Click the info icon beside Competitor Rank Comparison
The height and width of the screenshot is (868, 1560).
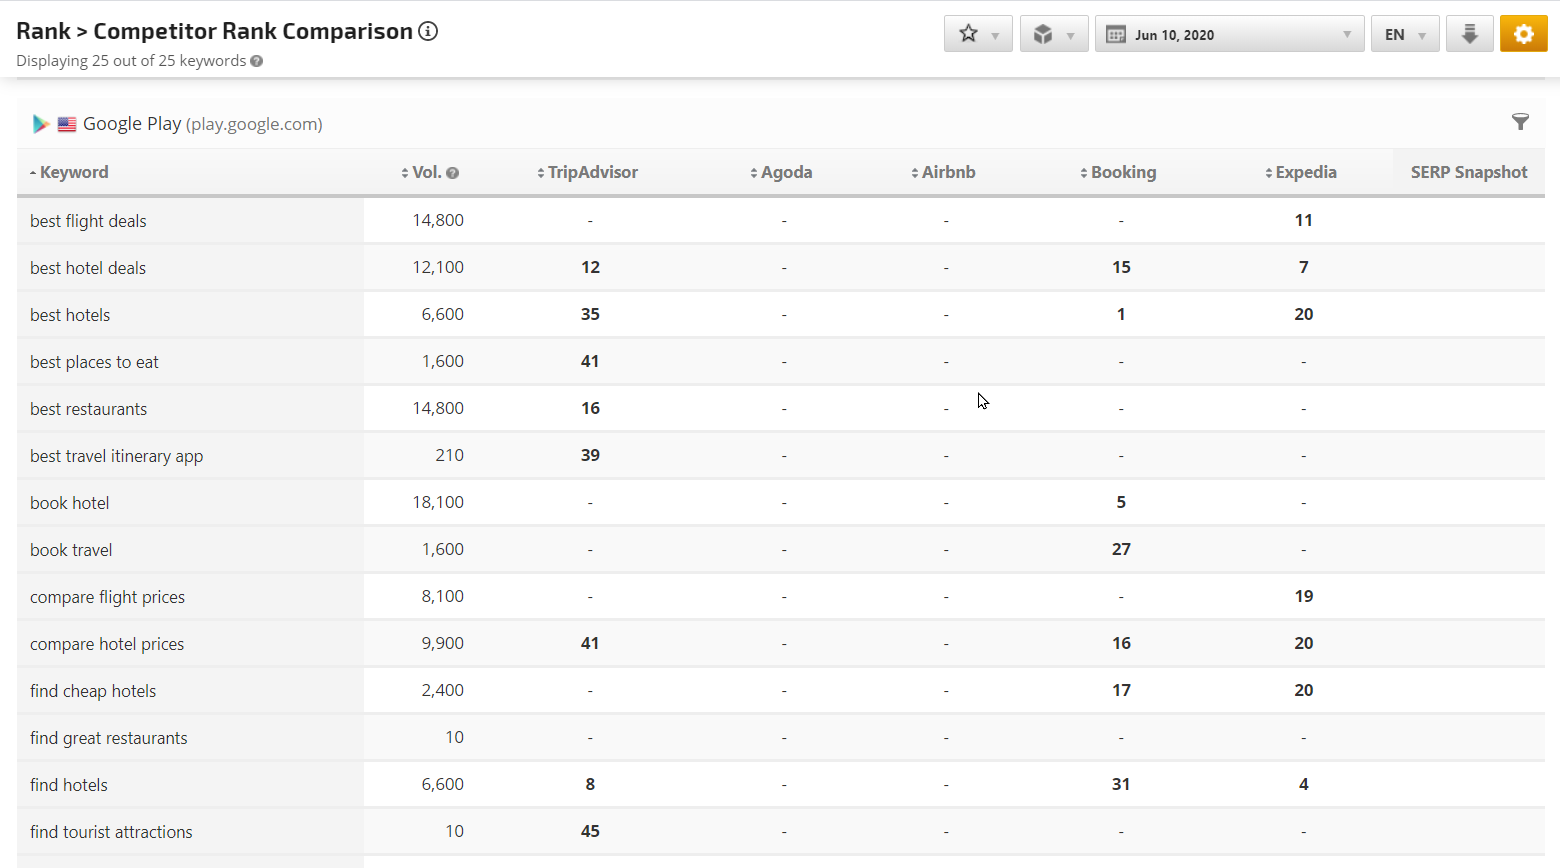pyautogui.click(x=428, y=31)
